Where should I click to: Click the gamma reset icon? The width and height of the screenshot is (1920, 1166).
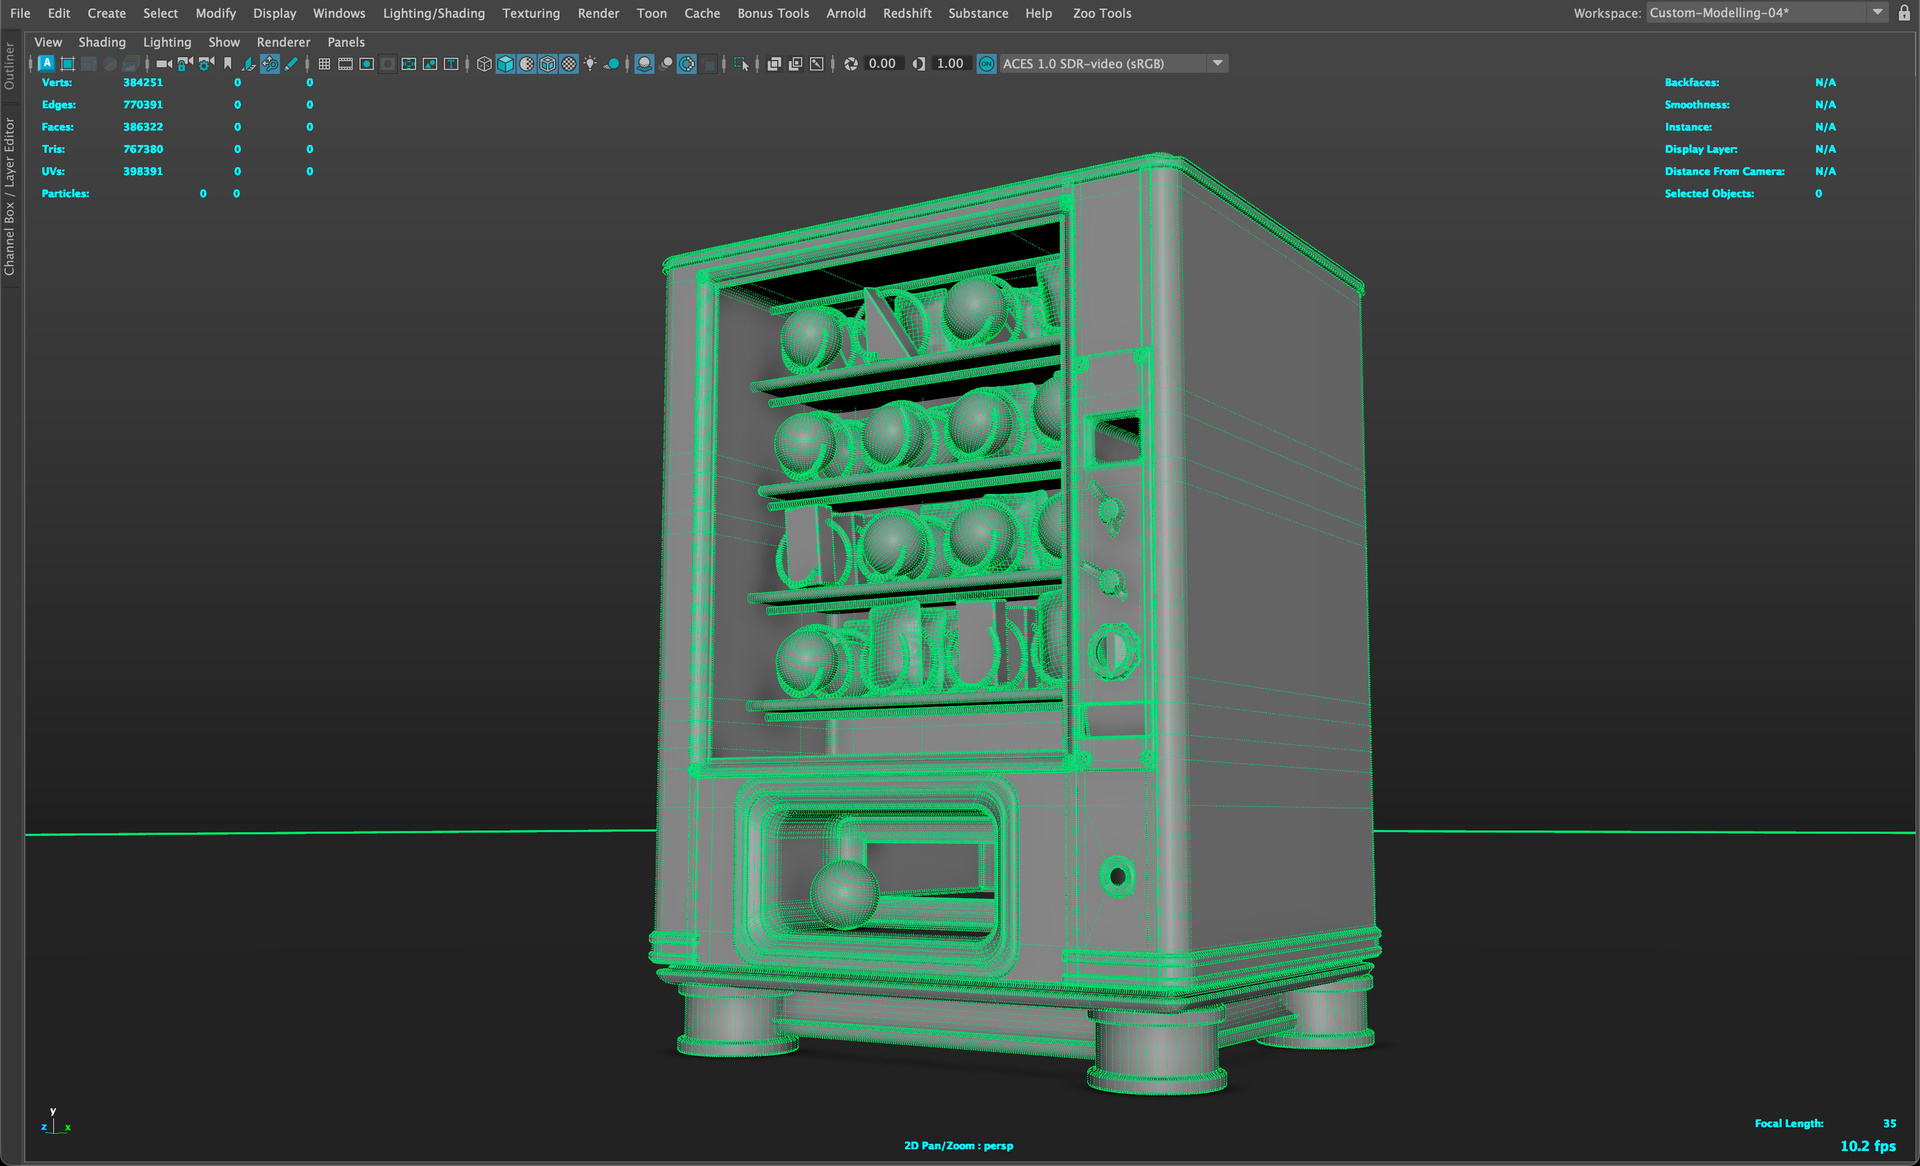pyautogui.click(x=919, y=63)
